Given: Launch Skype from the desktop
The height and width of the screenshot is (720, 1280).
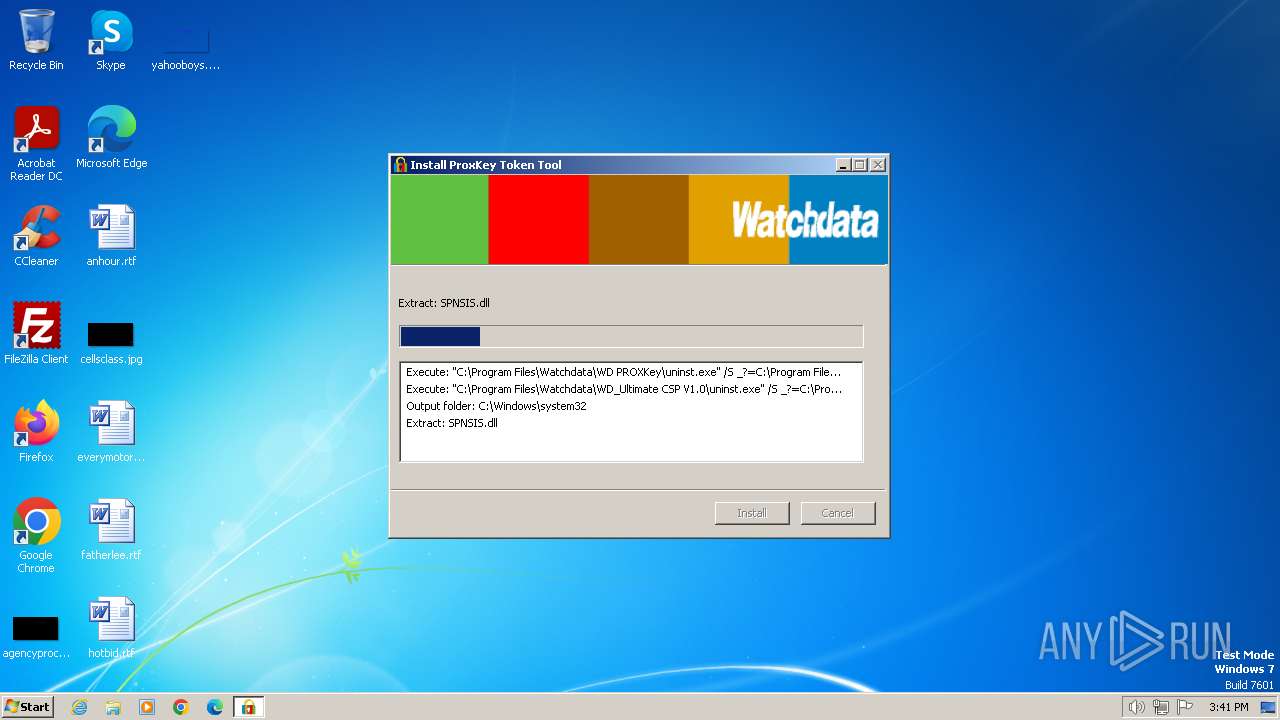Looking at the screenshot, I should (x=111, y=40).
